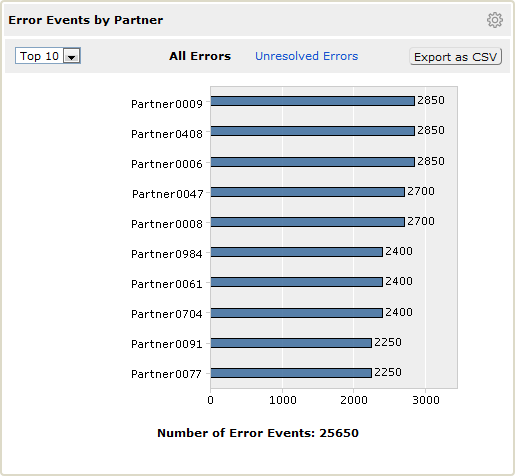Switch to the All Errors view
The width and height of the screenshot is (515, 476).
tap(200, 56)
